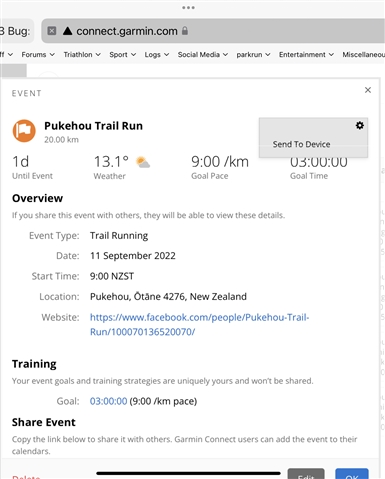Click the 11 September 2022 date value
Viewport: 385px width, 479px height.
click(x=133, y=256)
